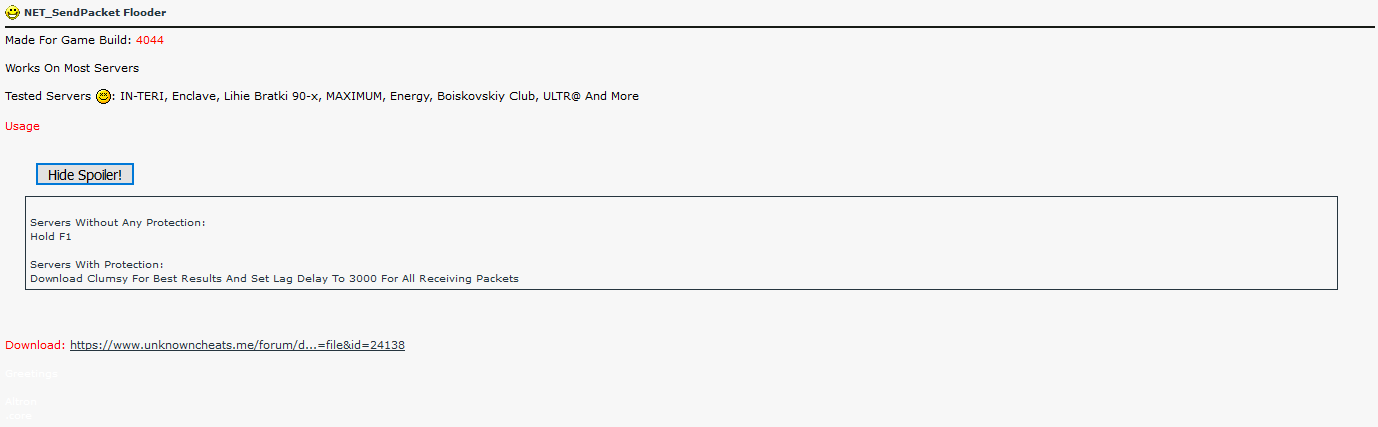Click the smiley icon after Tested Servers

pyautogui.click(x=103, y=97)
